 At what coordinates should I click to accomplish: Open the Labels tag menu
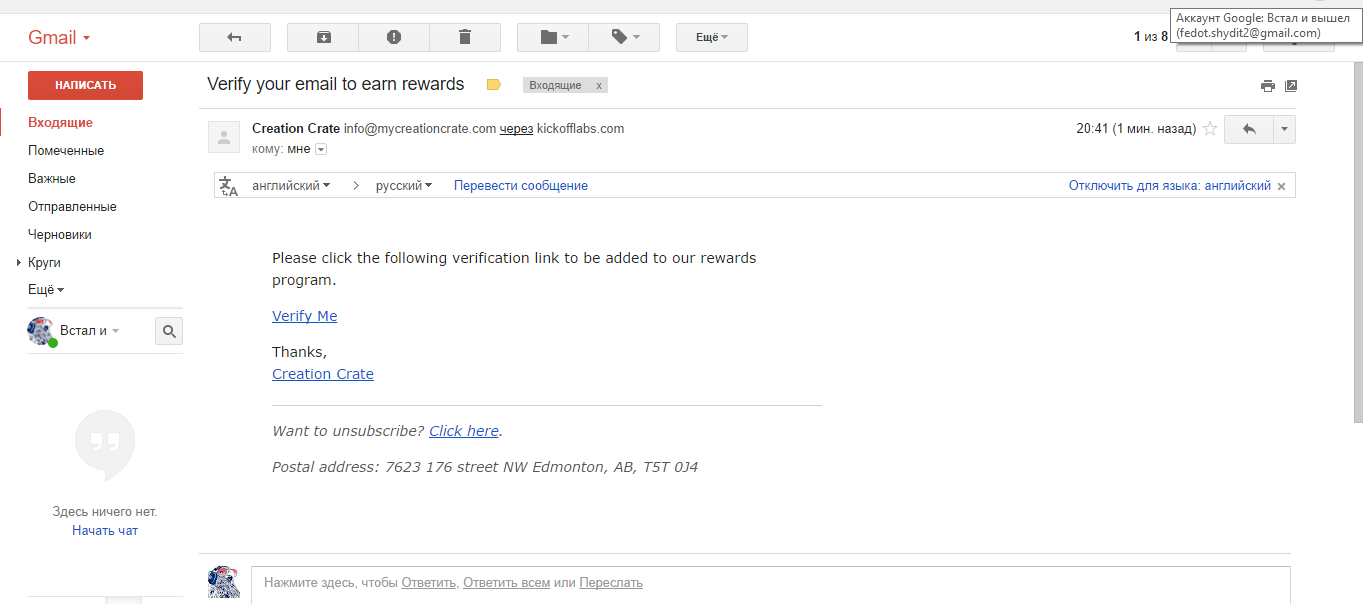point(624,37)
